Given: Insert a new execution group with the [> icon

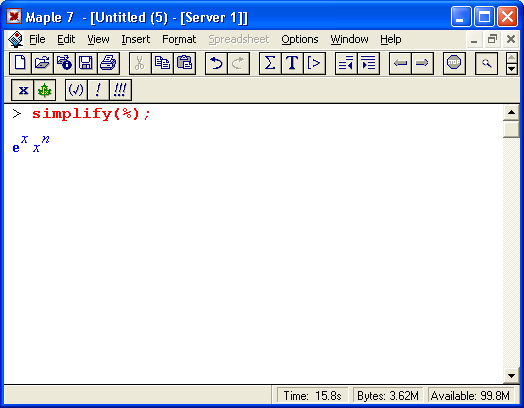Looking at the screenshot, I should tap(314, 63).
